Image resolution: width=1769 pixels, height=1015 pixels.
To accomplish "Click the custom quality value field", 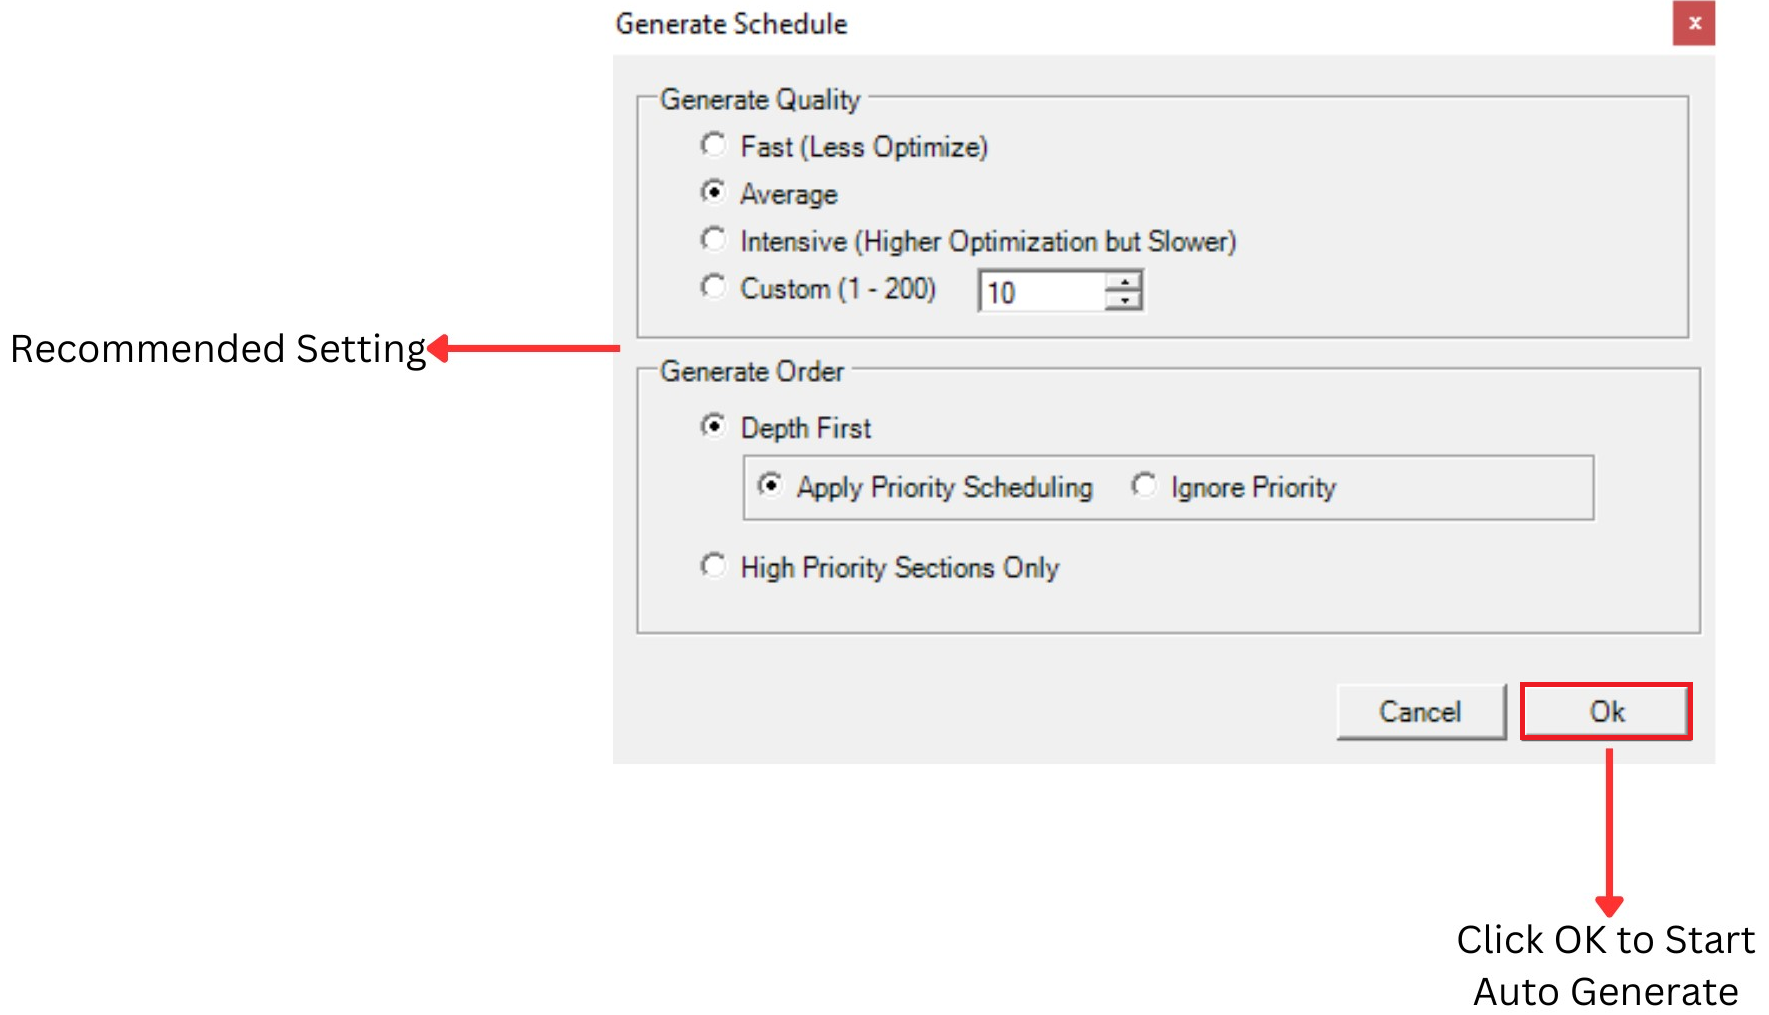I will (1040, 292).
